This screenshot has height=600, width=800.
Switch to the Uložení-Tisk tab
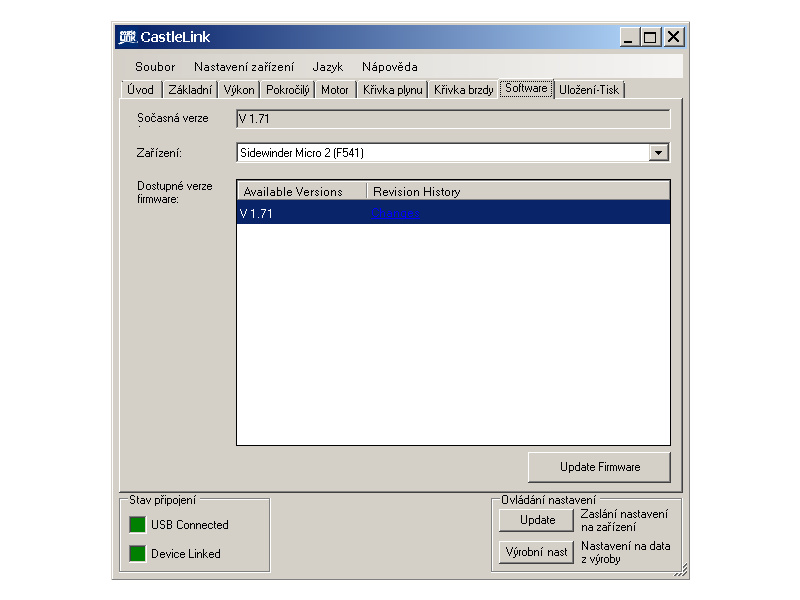590,90
